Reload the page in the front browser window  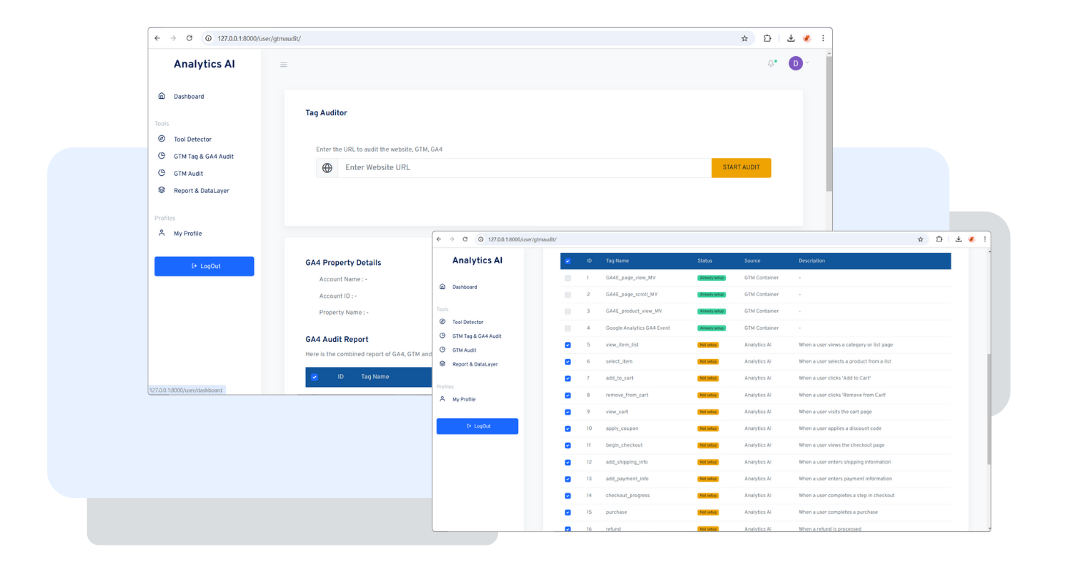tap(465, 240)
